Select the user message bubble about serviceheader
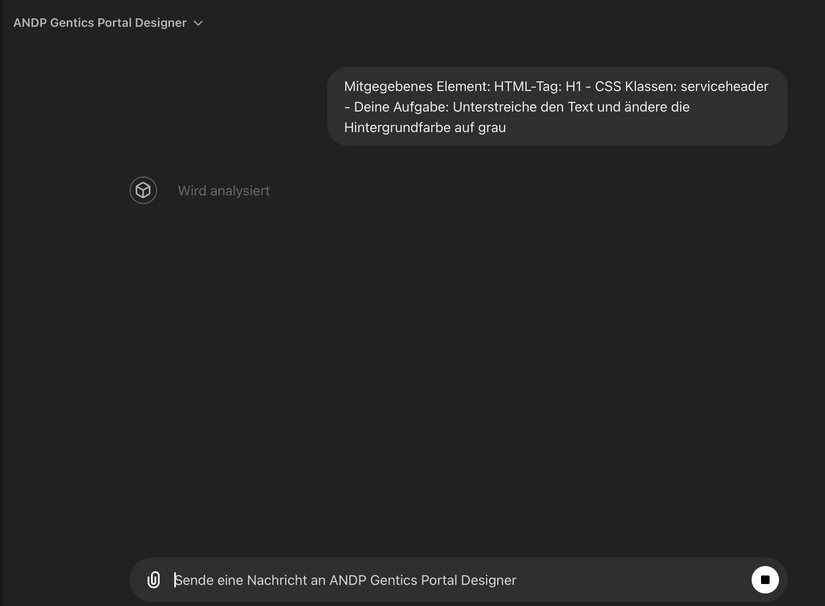 (556, 107)
